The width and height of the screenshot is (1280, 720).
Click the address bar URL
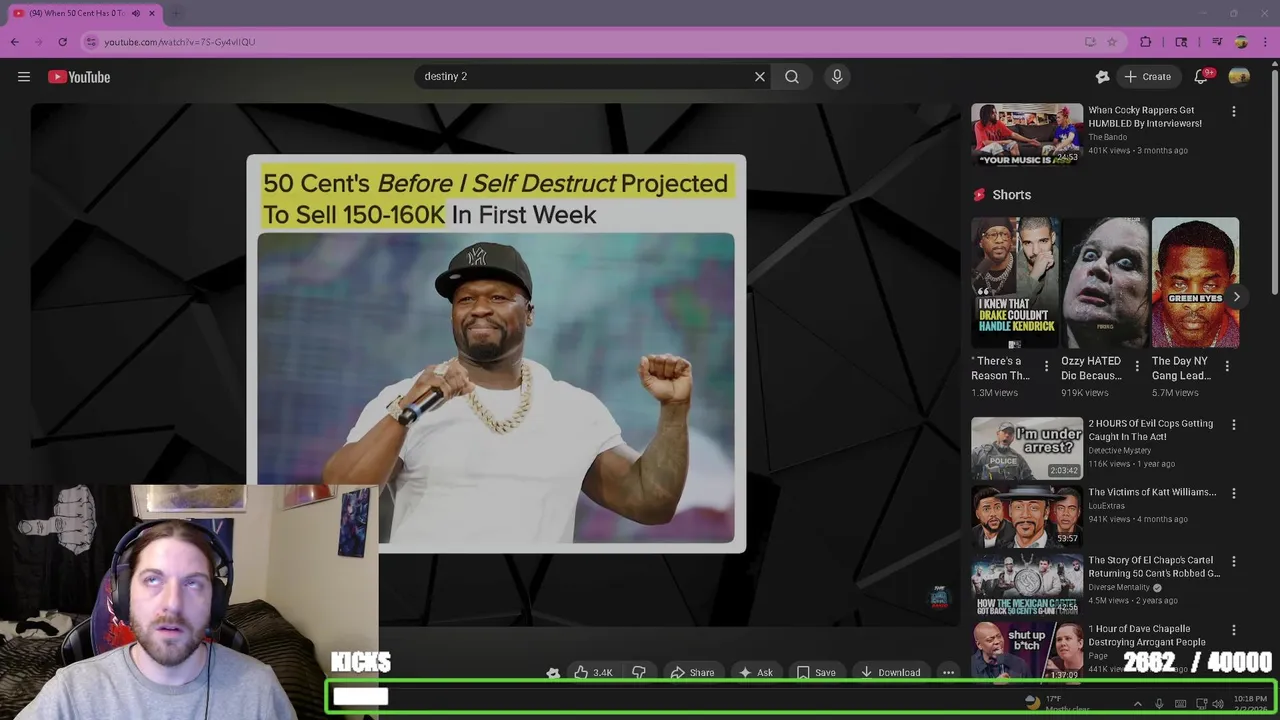pos(180,42)
